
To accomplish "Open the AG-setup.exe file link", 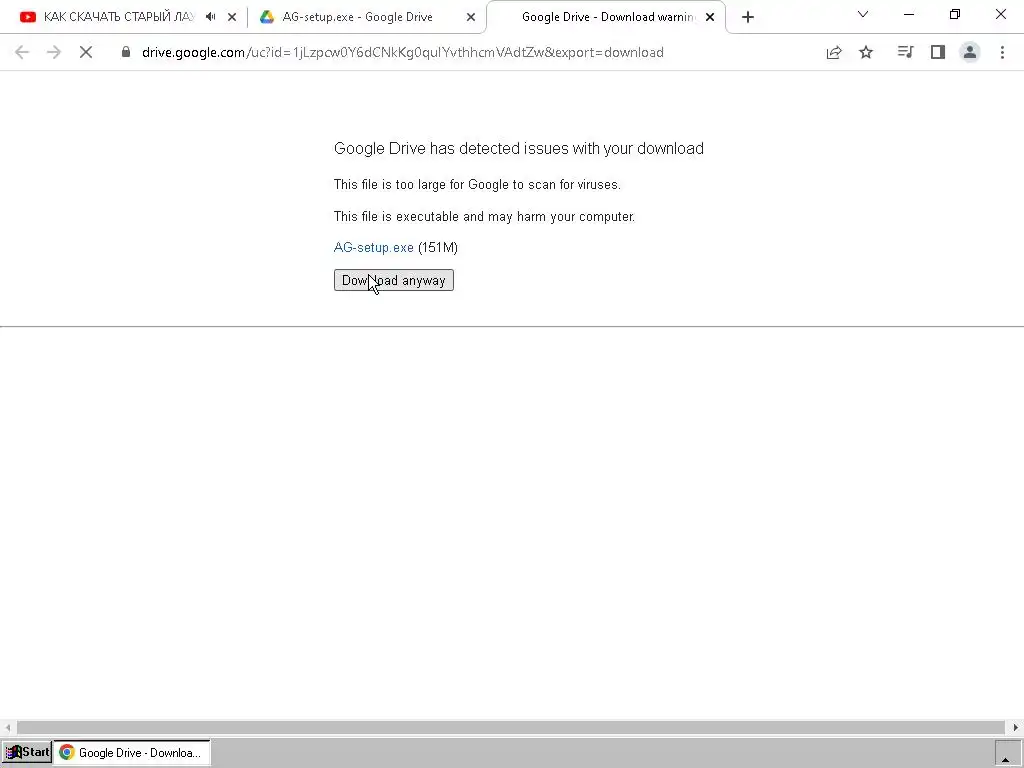I will pos(374,248).
